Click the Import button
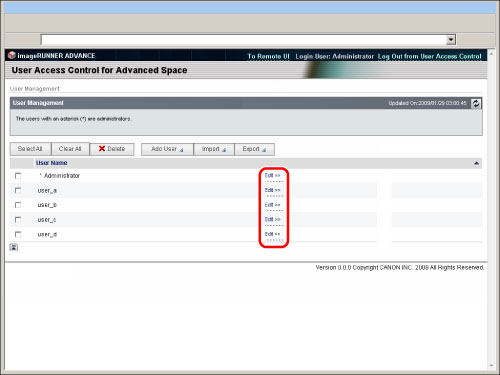500x375 pixels. click(214, 149)
